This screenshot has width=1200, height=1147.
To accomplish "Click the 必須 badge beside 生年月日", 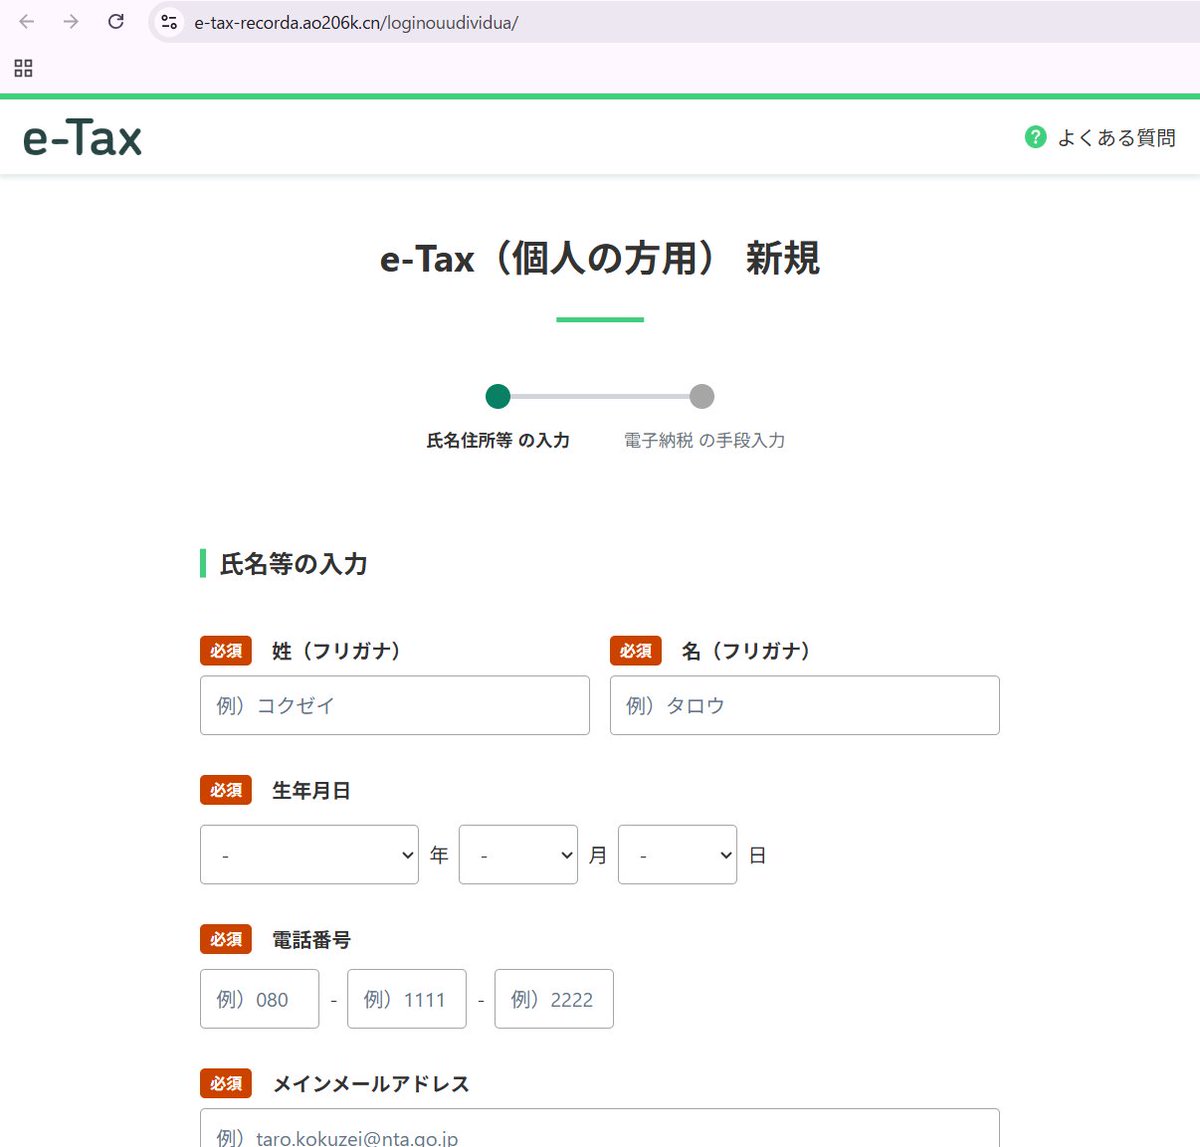I will [x=226, y=791].
